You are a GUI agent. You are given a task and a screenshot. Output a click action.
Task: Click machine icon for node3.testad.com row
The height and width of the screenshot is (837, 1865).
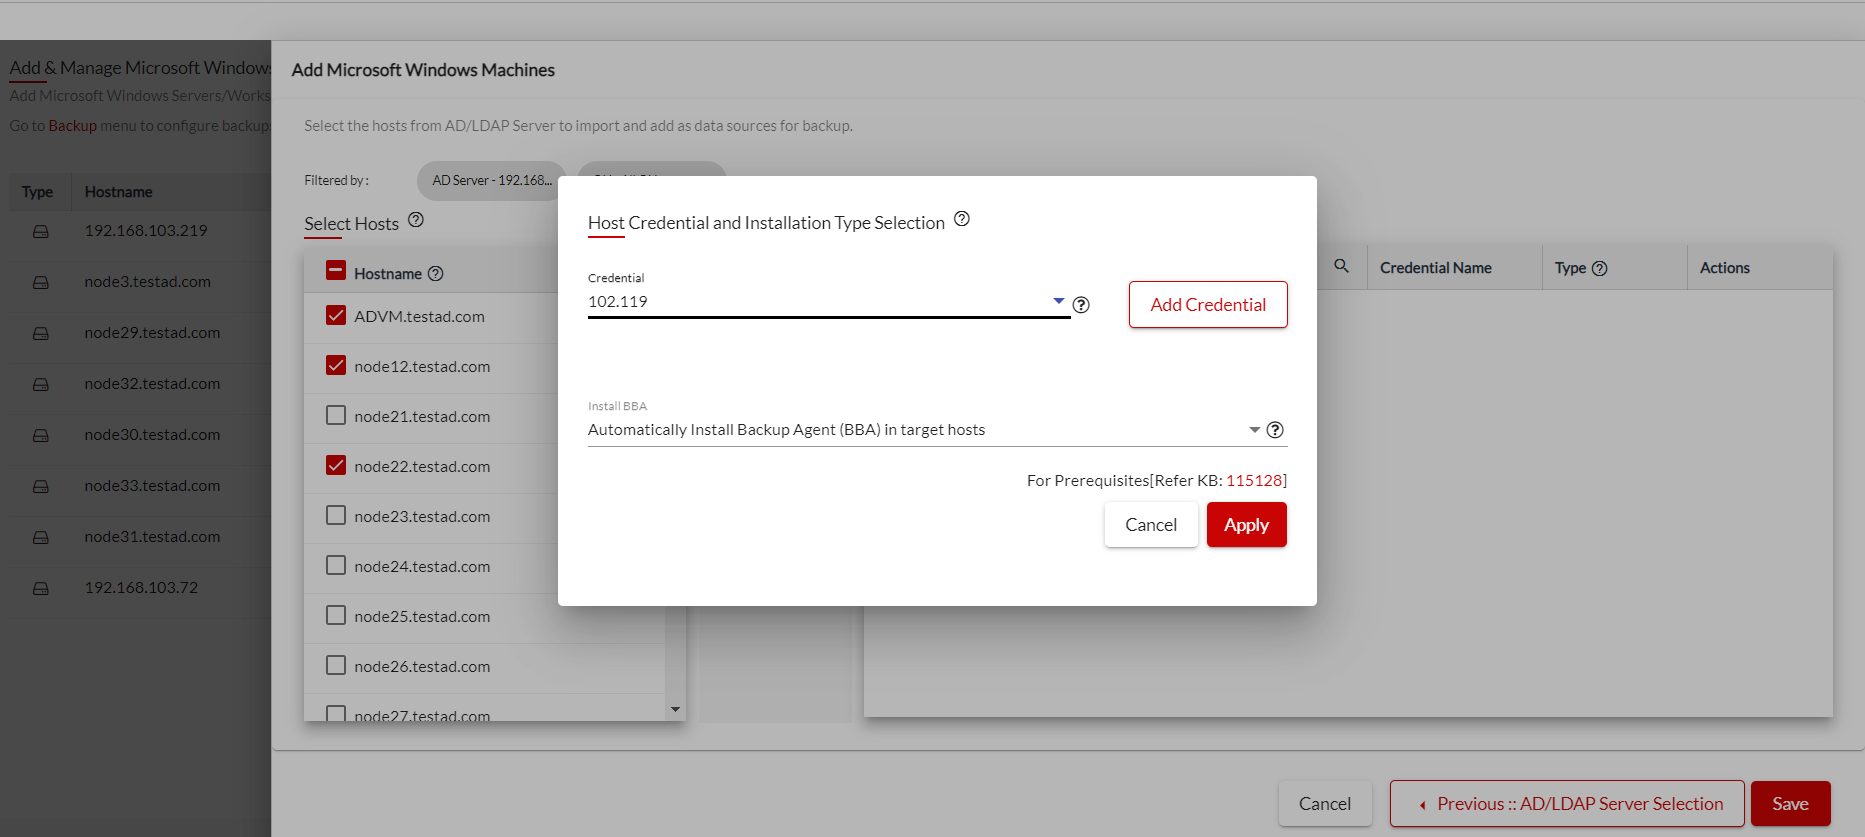click(x=41, y=282)
